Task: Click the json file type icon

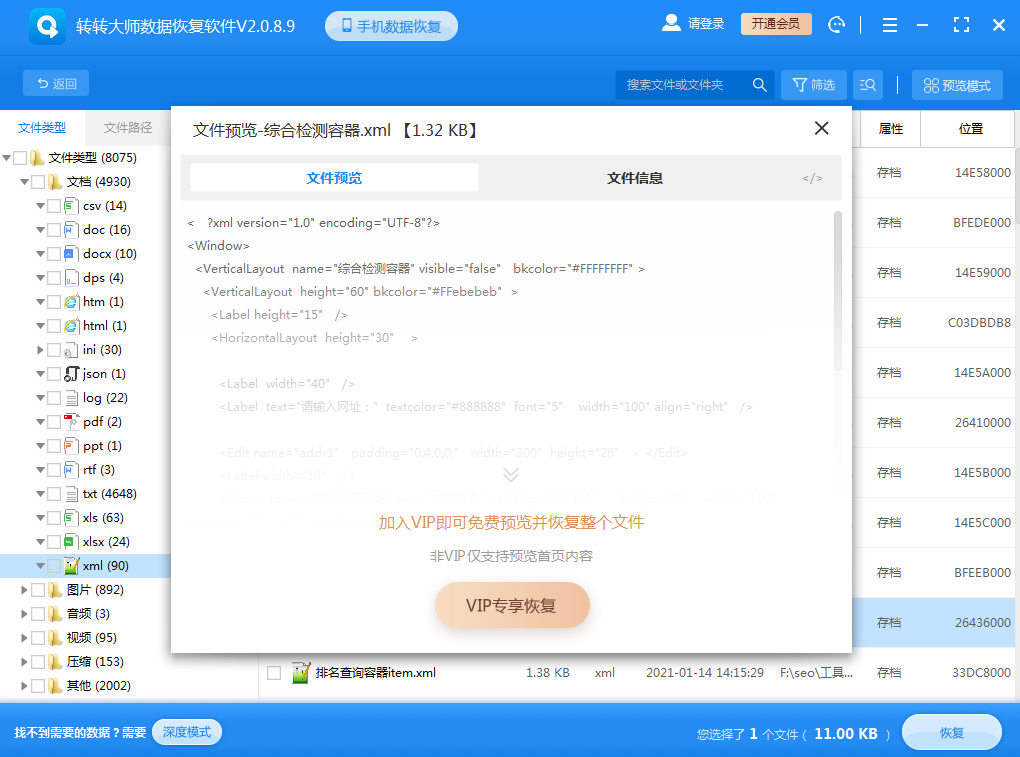Action: pos(71,374)
